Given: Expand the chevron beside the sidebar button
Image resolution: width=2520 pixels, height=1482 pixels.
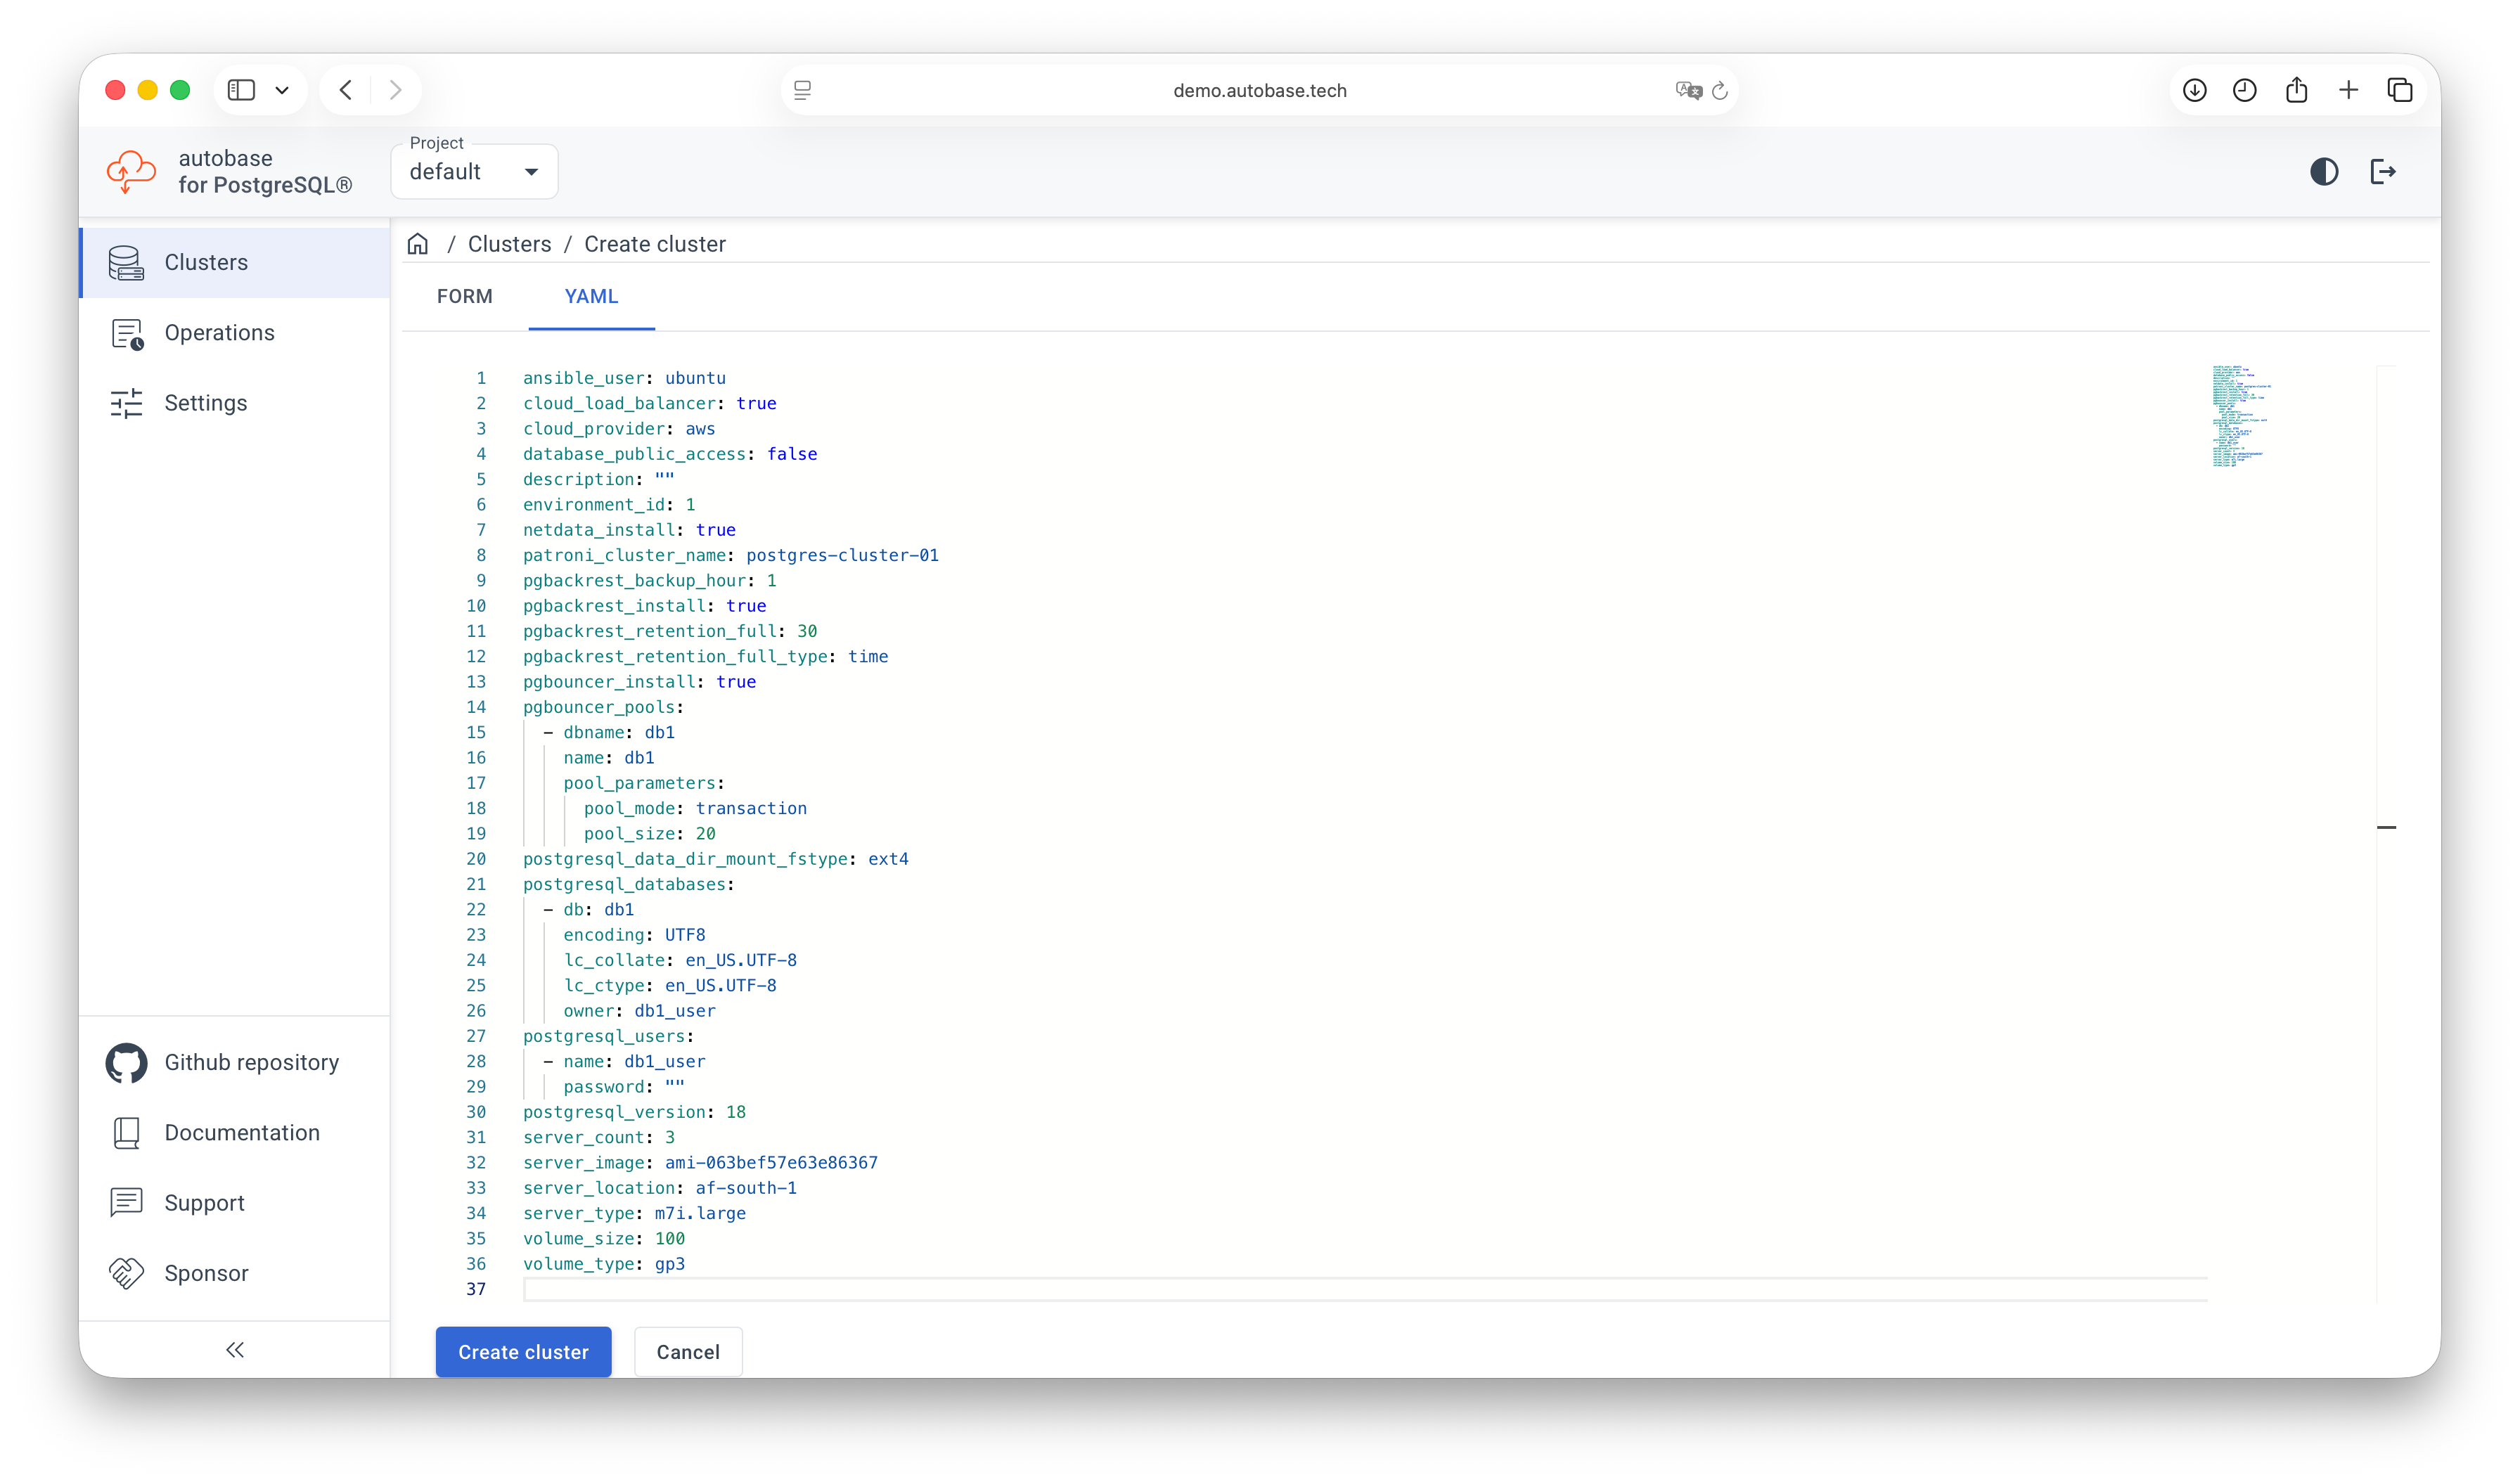Looking at the screenshot, I should (282, 89).
